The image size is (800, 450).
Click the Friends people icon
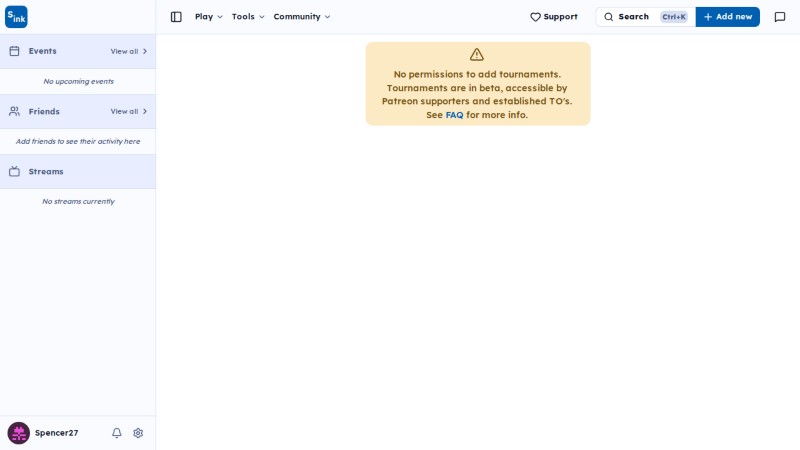[x=14, y=111]
